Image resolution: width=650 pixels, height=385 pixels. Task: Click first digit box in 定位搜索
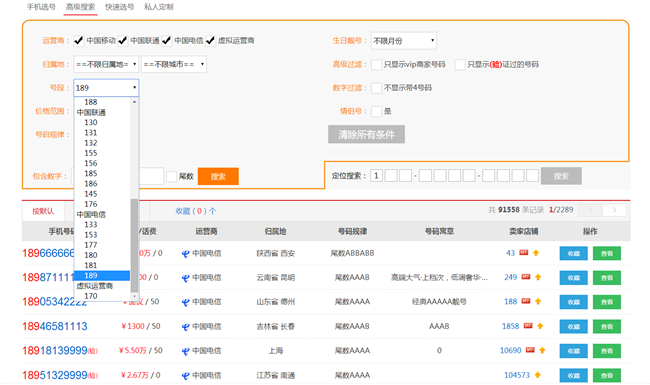pyautogui.click(x=376, y=176)
